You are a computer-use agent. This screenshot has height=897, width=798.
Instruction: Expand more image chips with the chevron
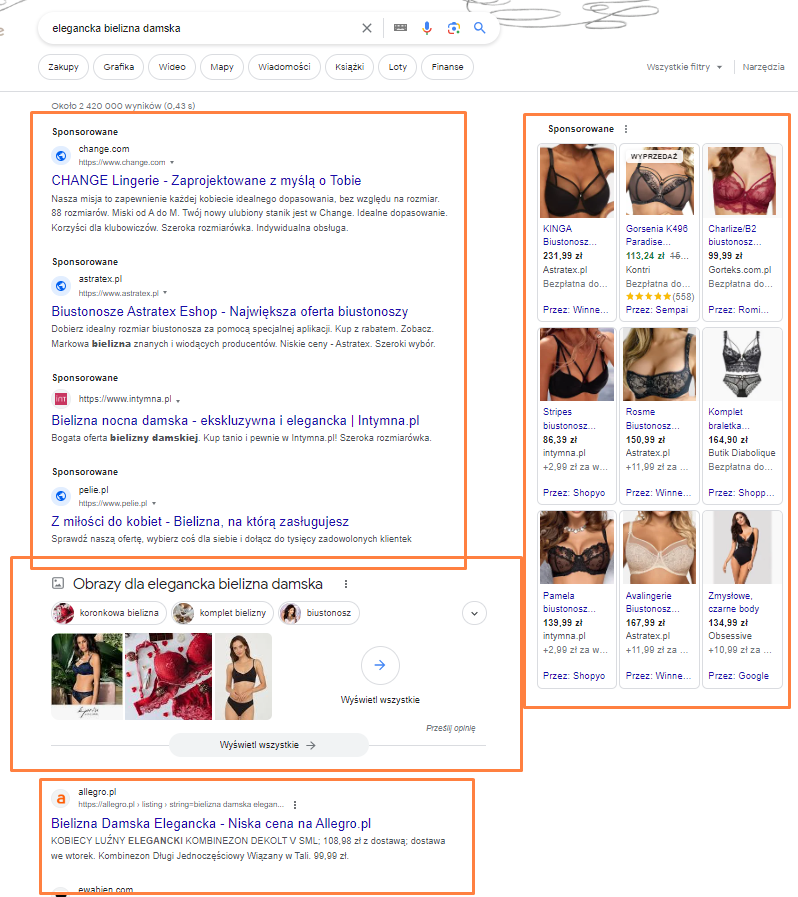click(474, 613)
